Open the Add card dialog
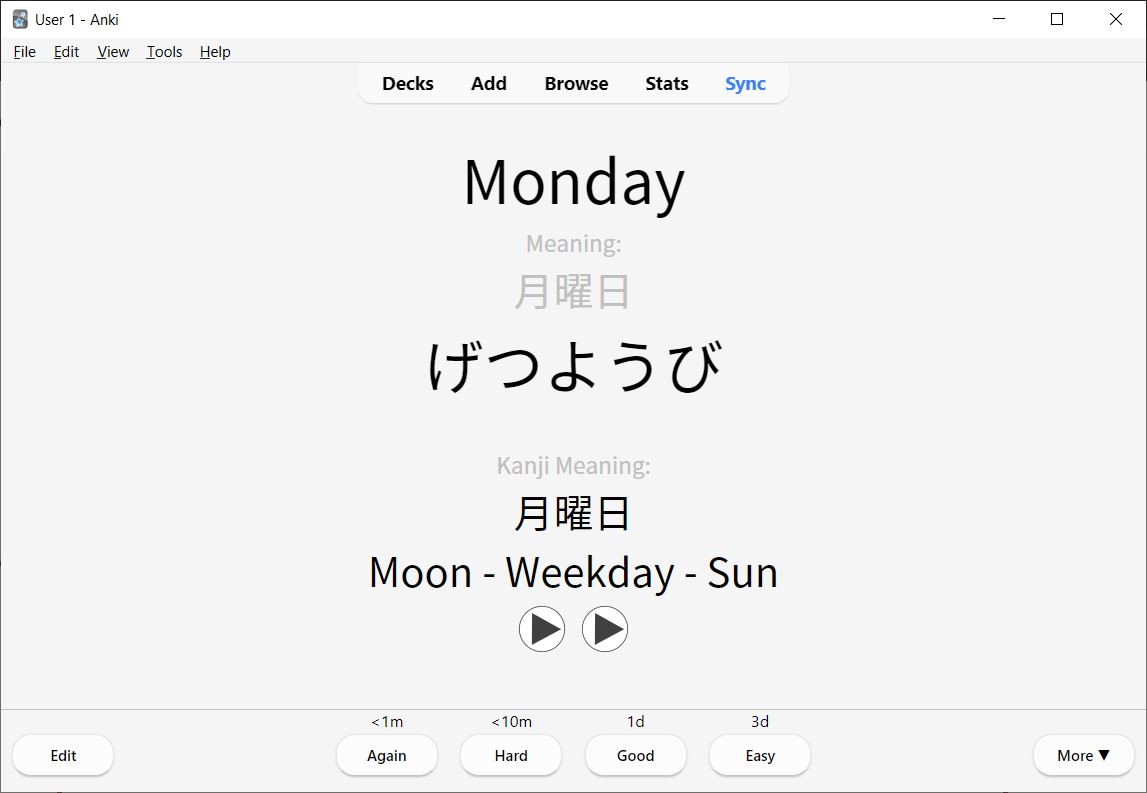 tap(488, 84)
